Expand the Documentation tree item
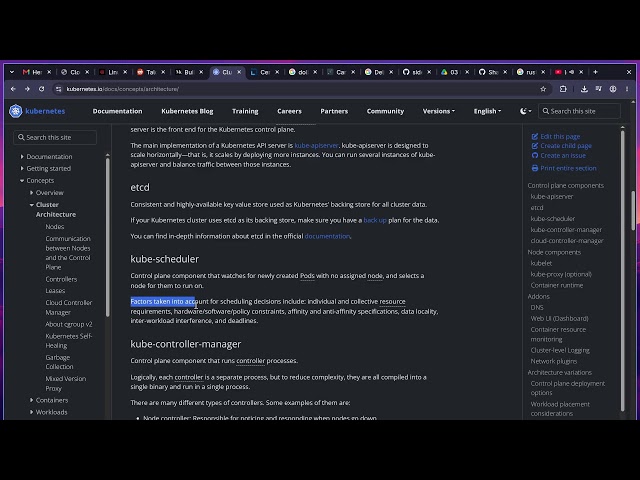 [22, 157]
